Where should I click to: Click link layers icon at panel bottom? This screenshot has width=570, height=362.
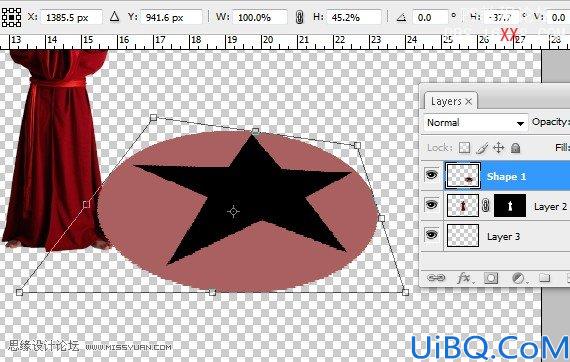[x=435, y=278]
